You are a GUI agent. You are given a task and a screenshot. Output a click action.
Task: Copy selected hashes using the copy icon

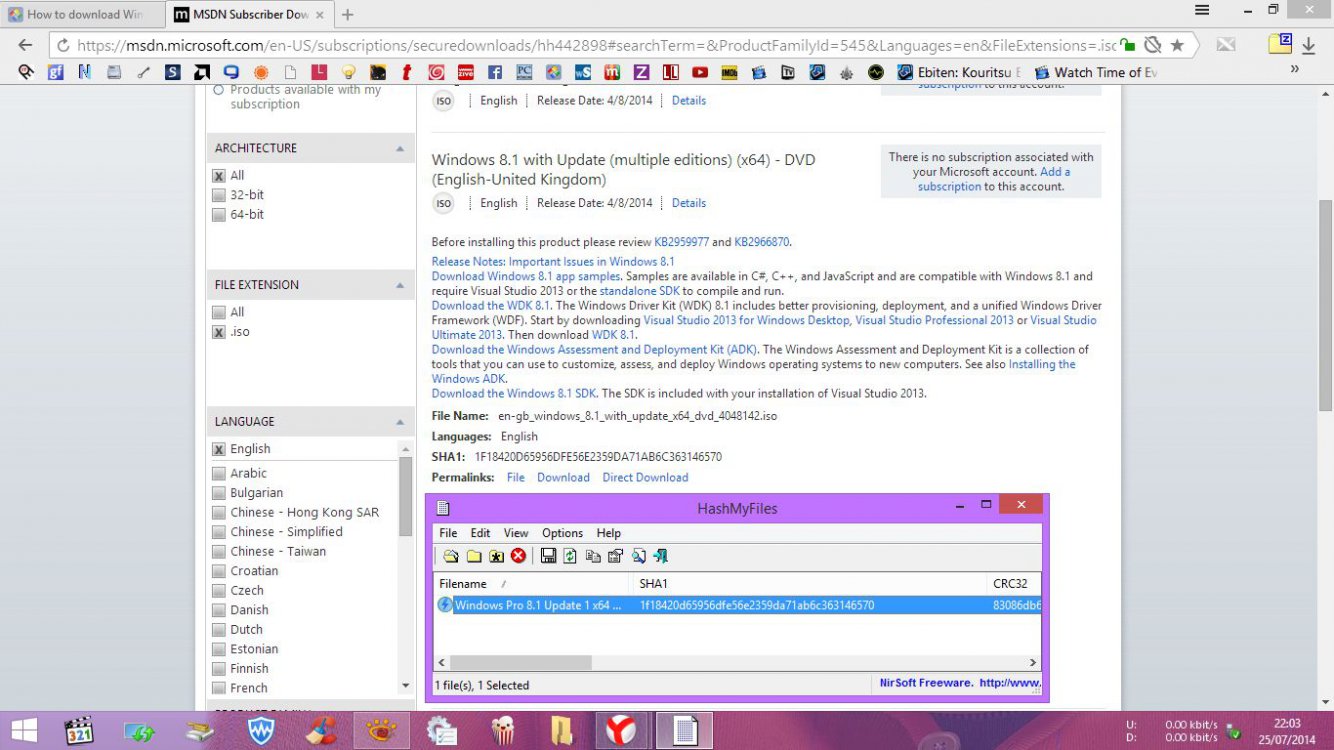coord(594,556)
